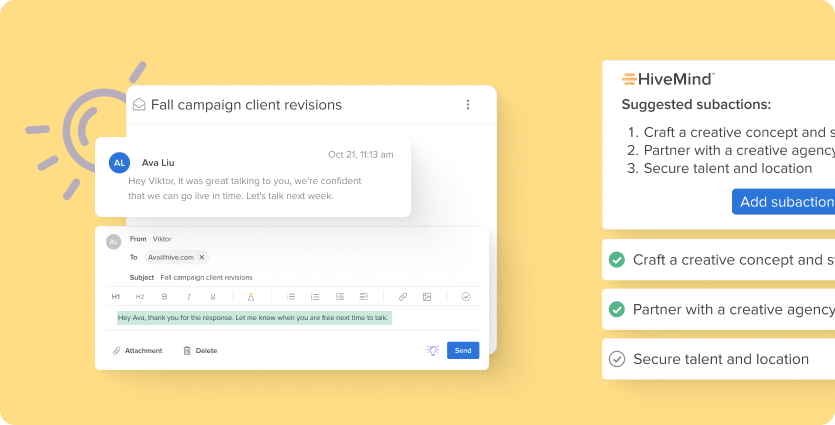
Task: Uncheck the Craft a creative concept subaction
Action: (x=617, y=259)
